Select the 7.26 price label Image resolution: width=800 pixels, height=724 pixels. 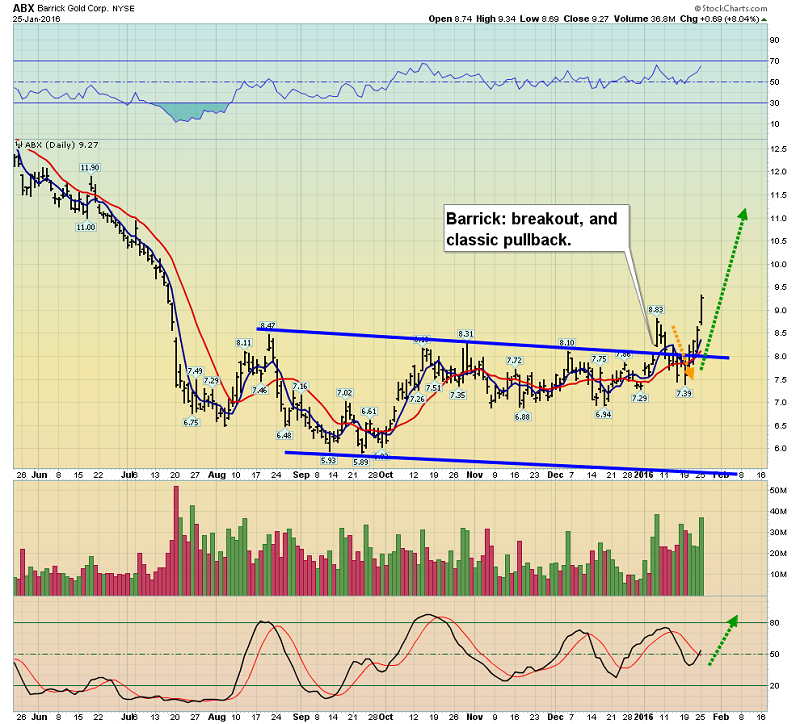point(417,399)
